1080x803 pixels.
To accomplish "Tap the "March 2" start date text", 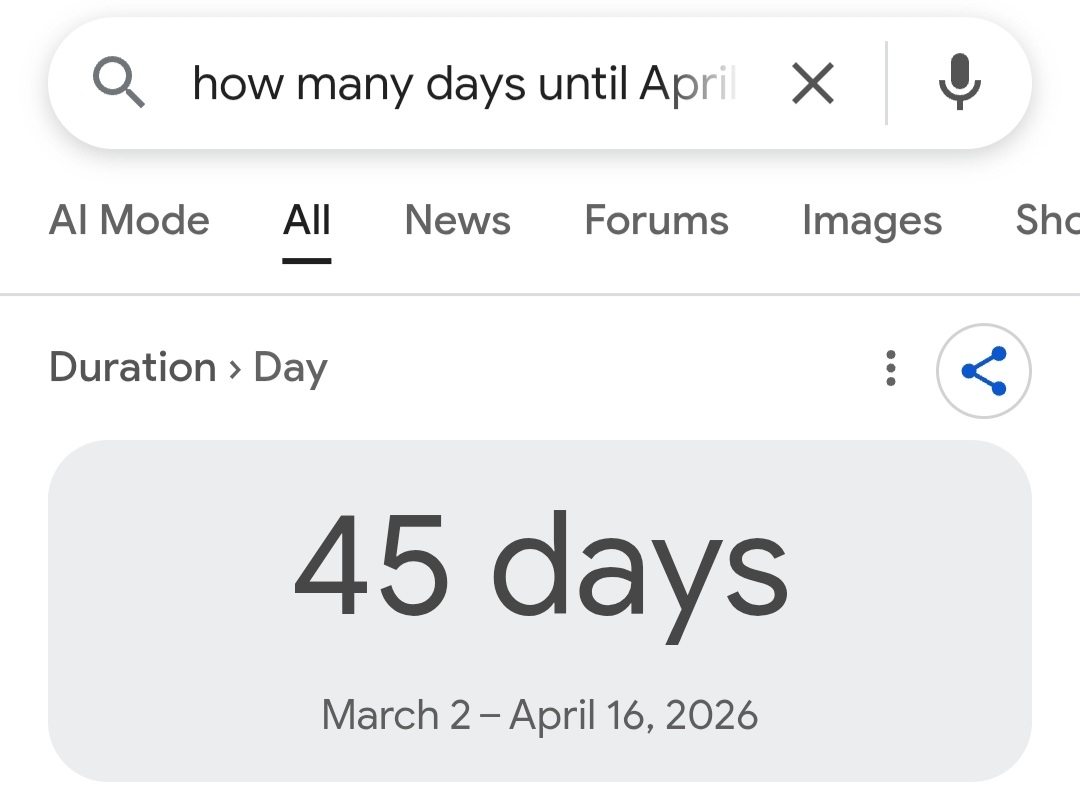I will (395, 716).
